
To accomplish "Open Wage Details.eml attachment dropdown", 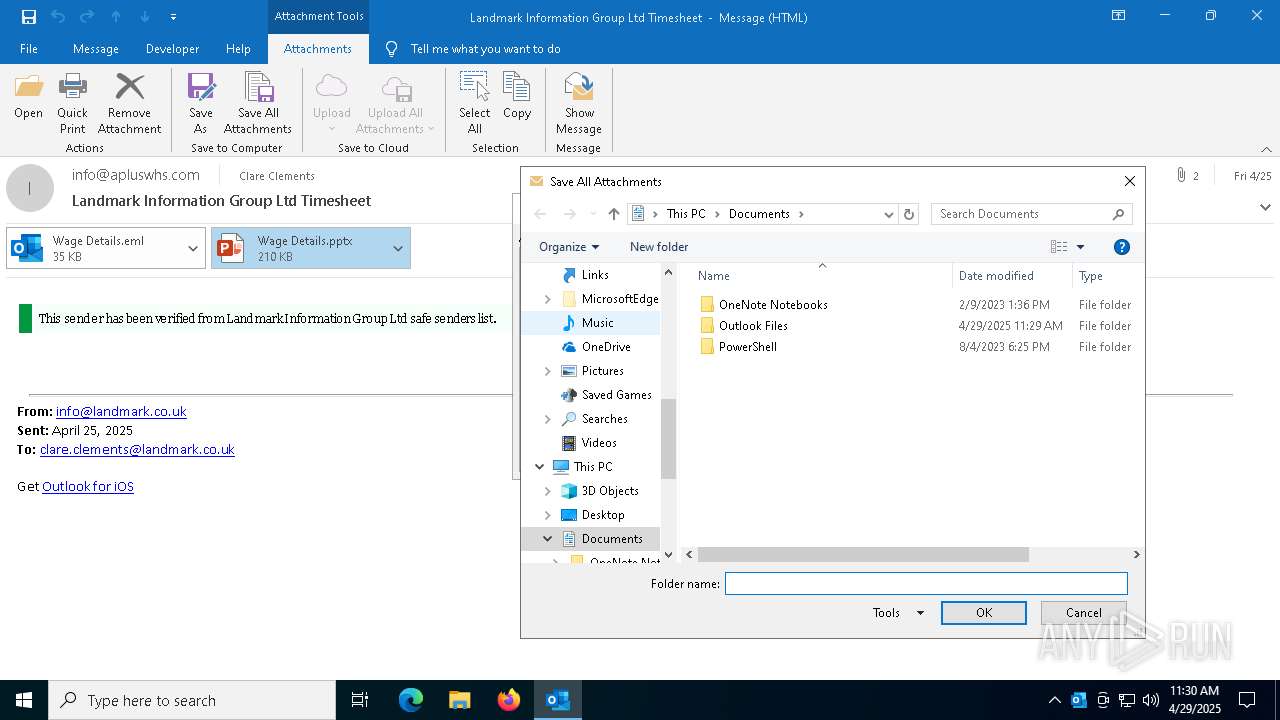I will [x=193, y=248].
